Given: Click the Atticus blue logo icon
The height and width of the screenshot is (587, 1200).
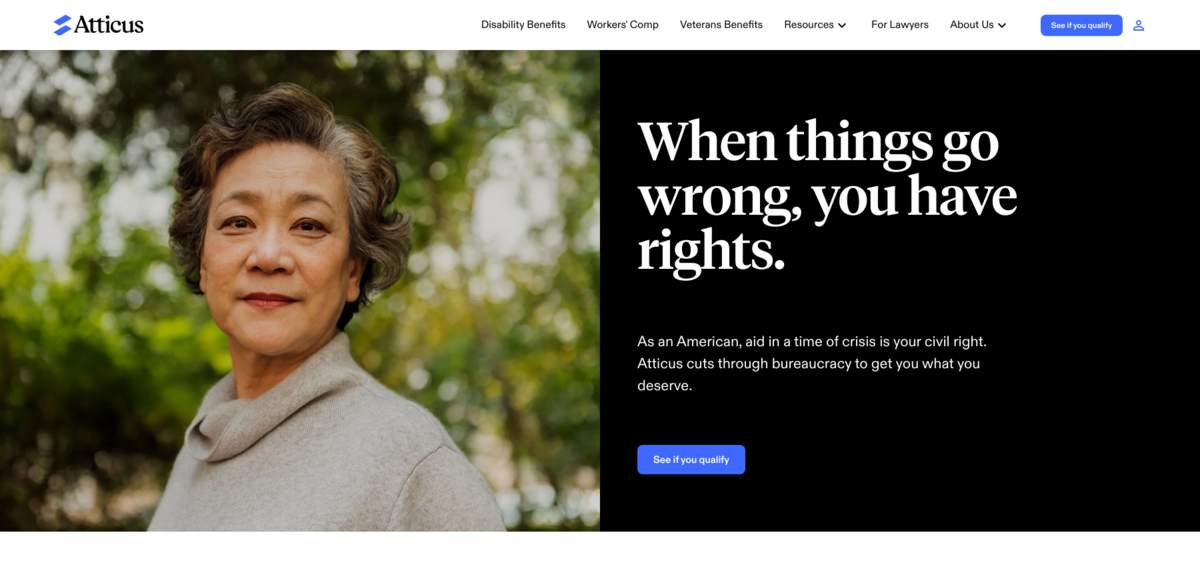Looking at the screenshot, I should [x=62, y=25].
